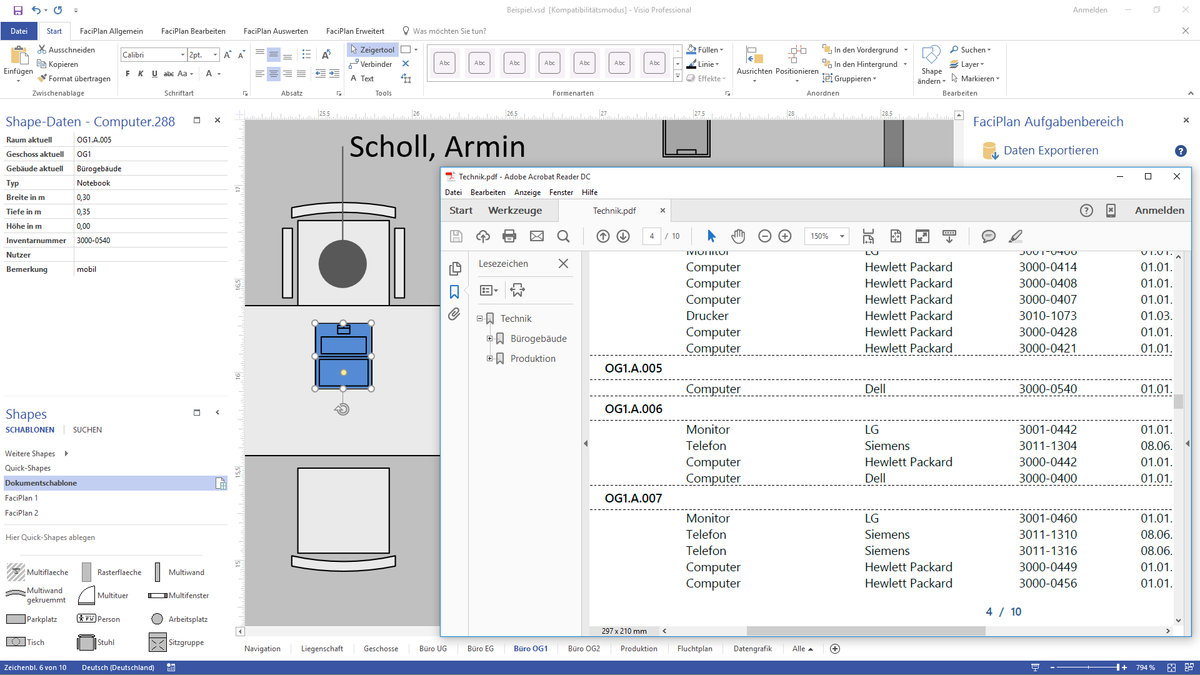Select the Verbinder connector tool

[370, 64]
